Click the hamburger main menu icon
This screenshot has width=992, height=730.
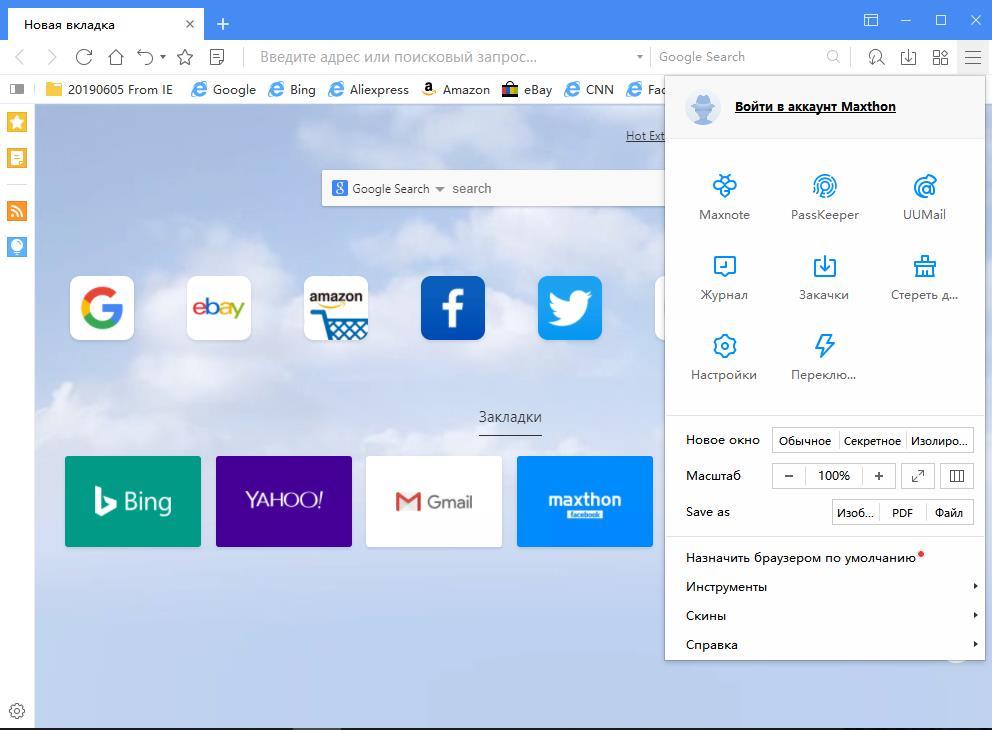tap(973, 57)
